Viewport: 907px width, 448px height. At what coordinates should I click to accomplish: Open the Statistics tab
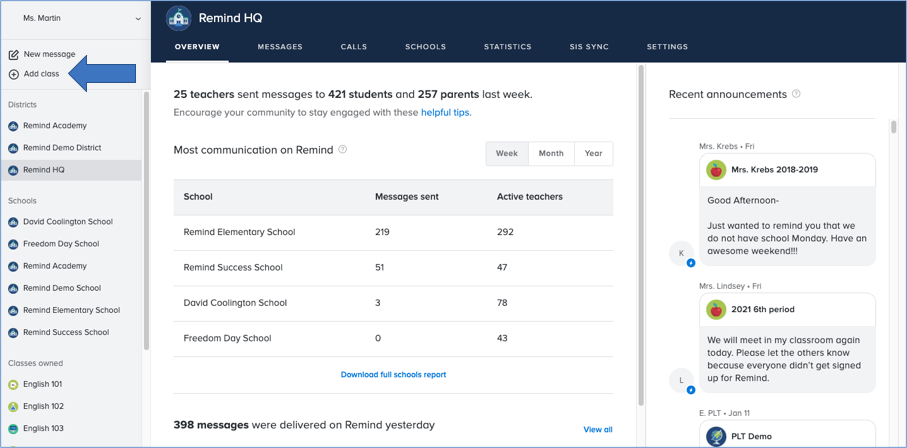[508, 47]
